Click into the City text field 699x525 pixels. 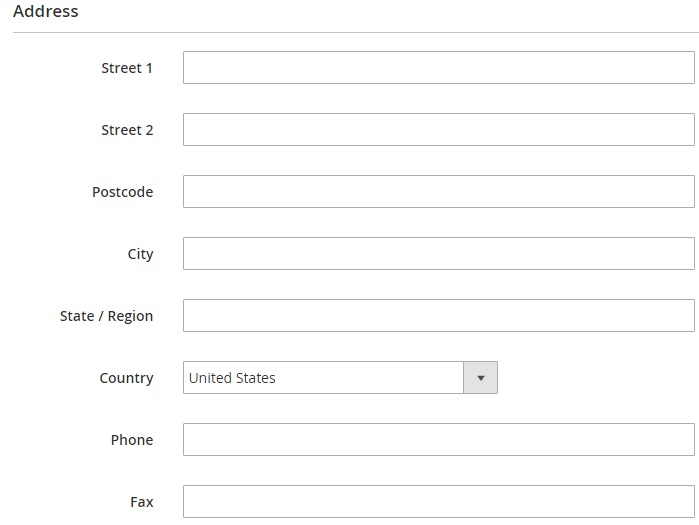(438, 254)
